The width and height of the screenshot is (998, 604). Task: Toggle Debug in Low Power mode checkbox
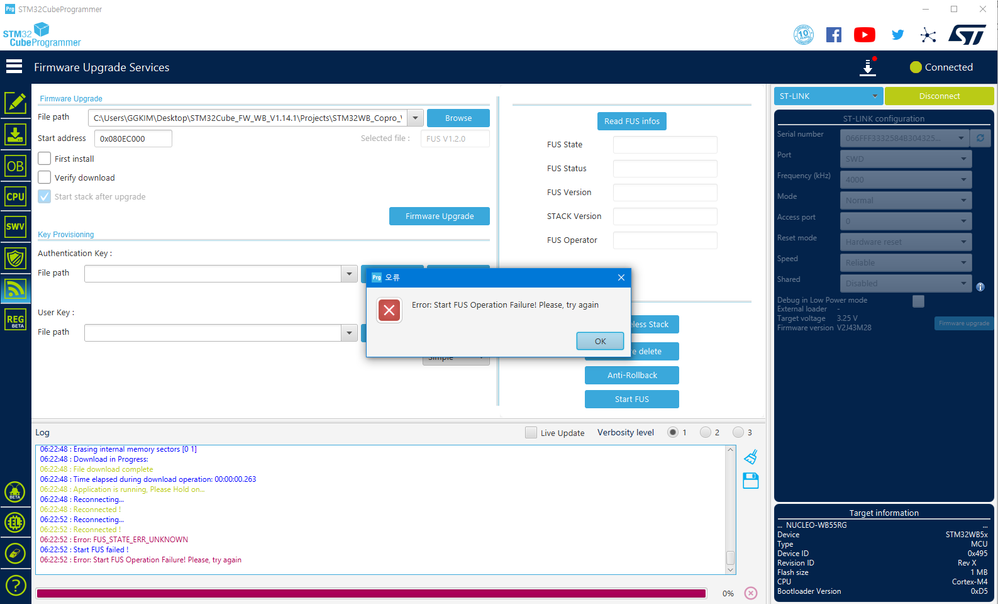click(918, 301)
